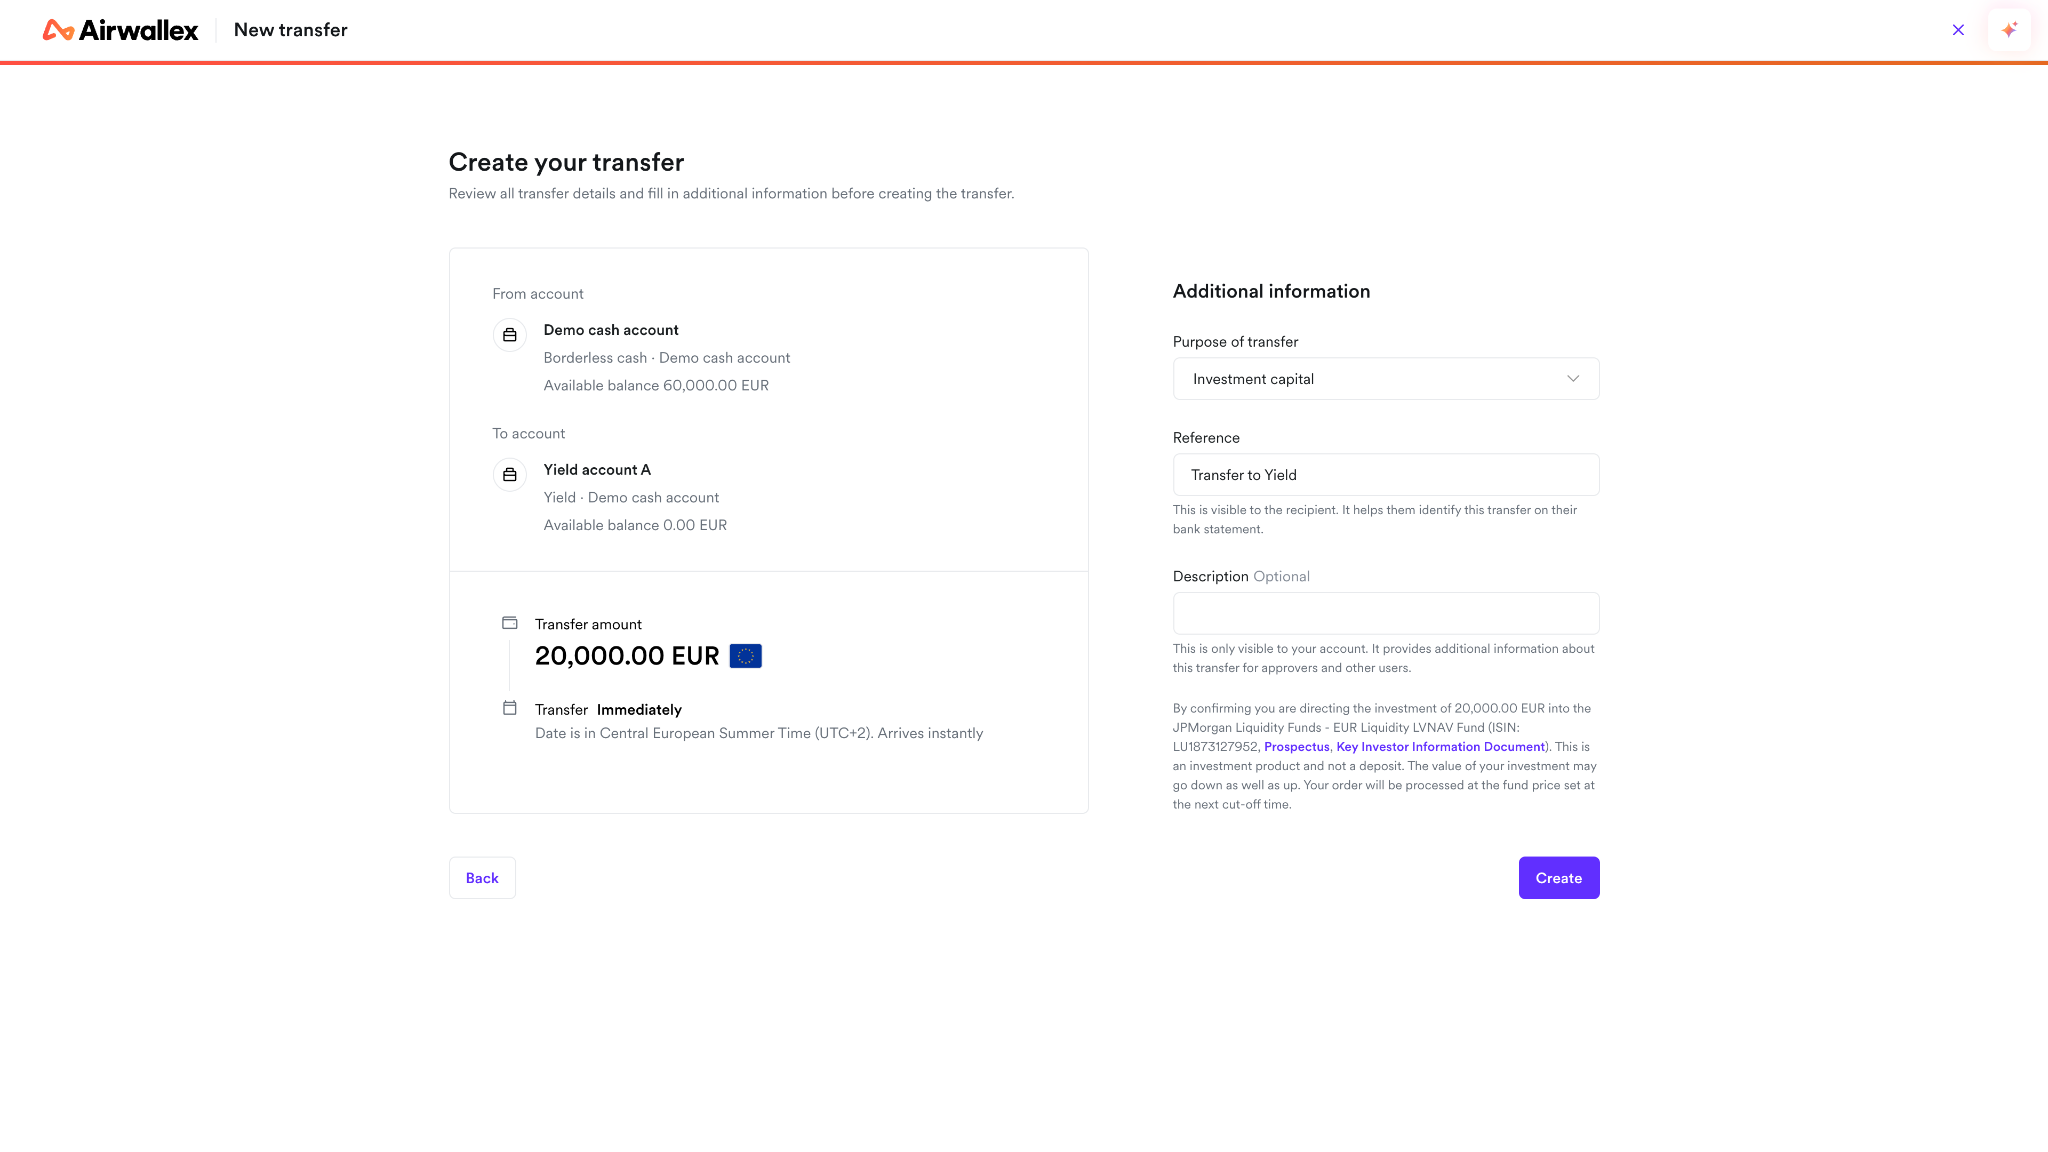Click the EUR flag icon
This screenshot has width=2048, height=1152.
746,656
